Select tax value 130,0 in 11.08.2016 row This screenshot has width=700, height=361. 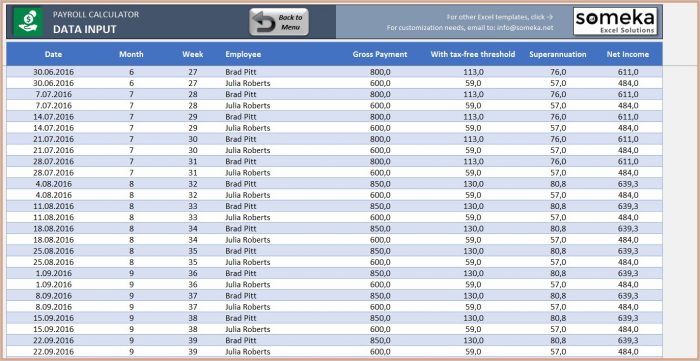(473, 206)
